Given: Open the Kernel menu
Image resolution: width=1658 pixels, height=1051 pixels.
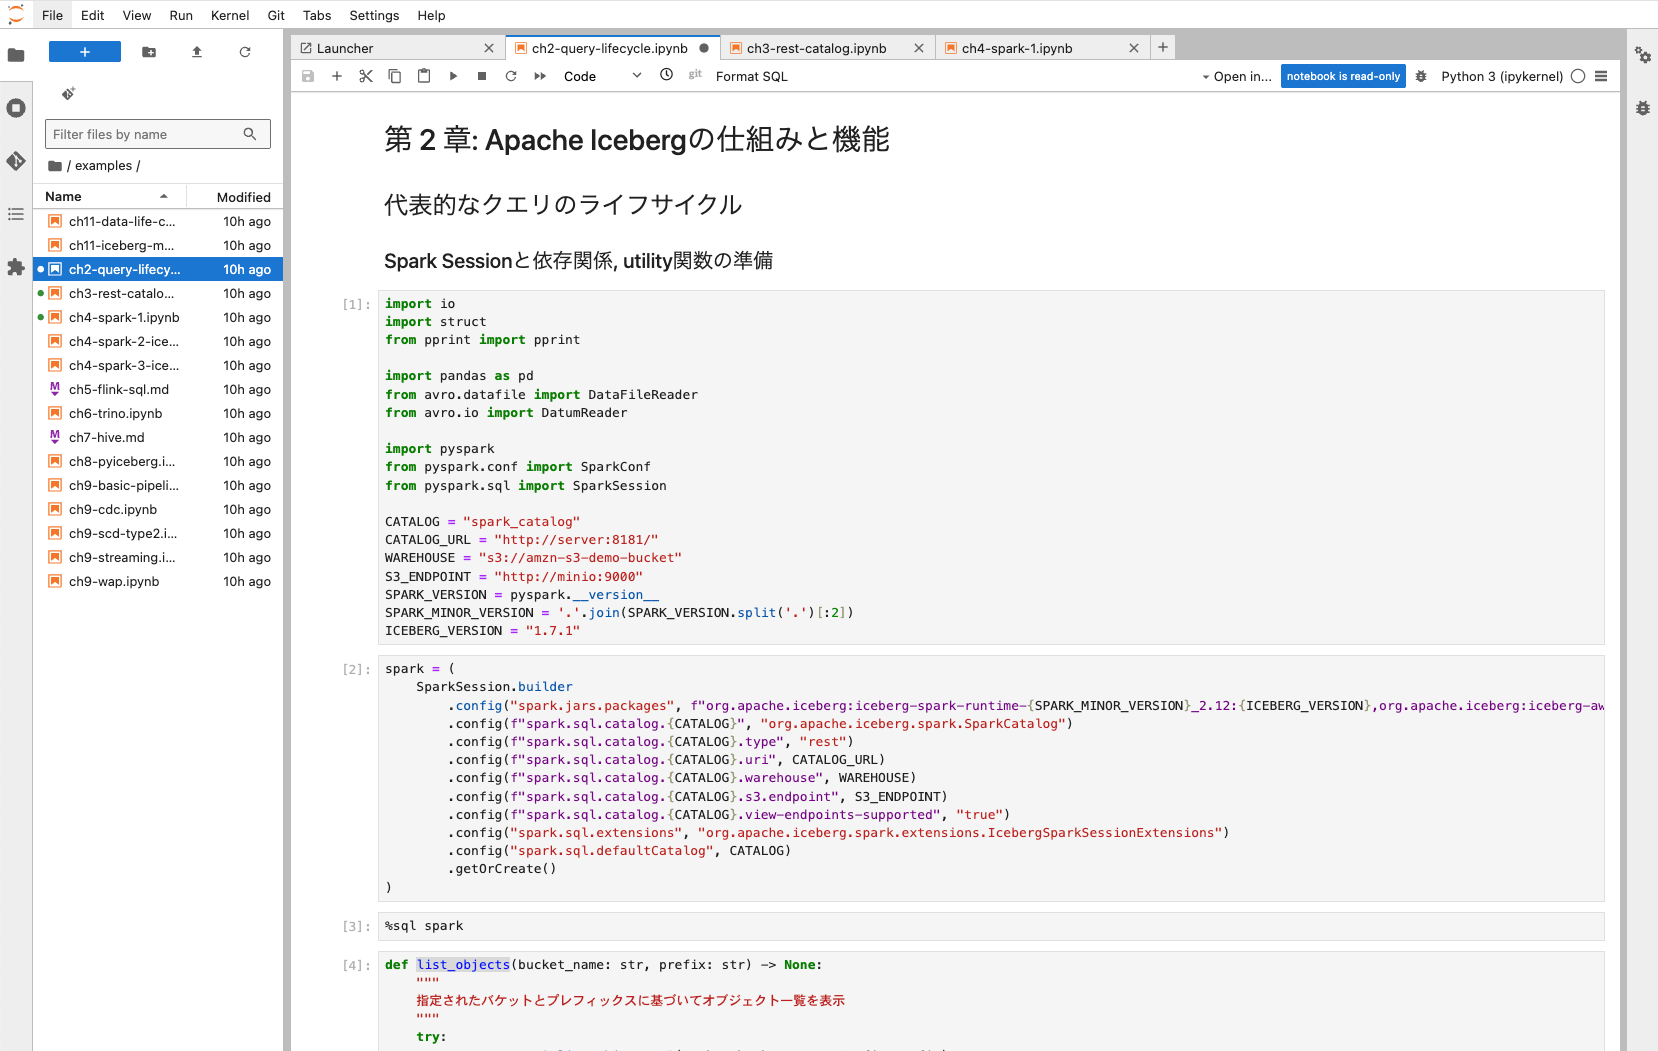Looking at the screenshot, I should click(x=230, y=15).
